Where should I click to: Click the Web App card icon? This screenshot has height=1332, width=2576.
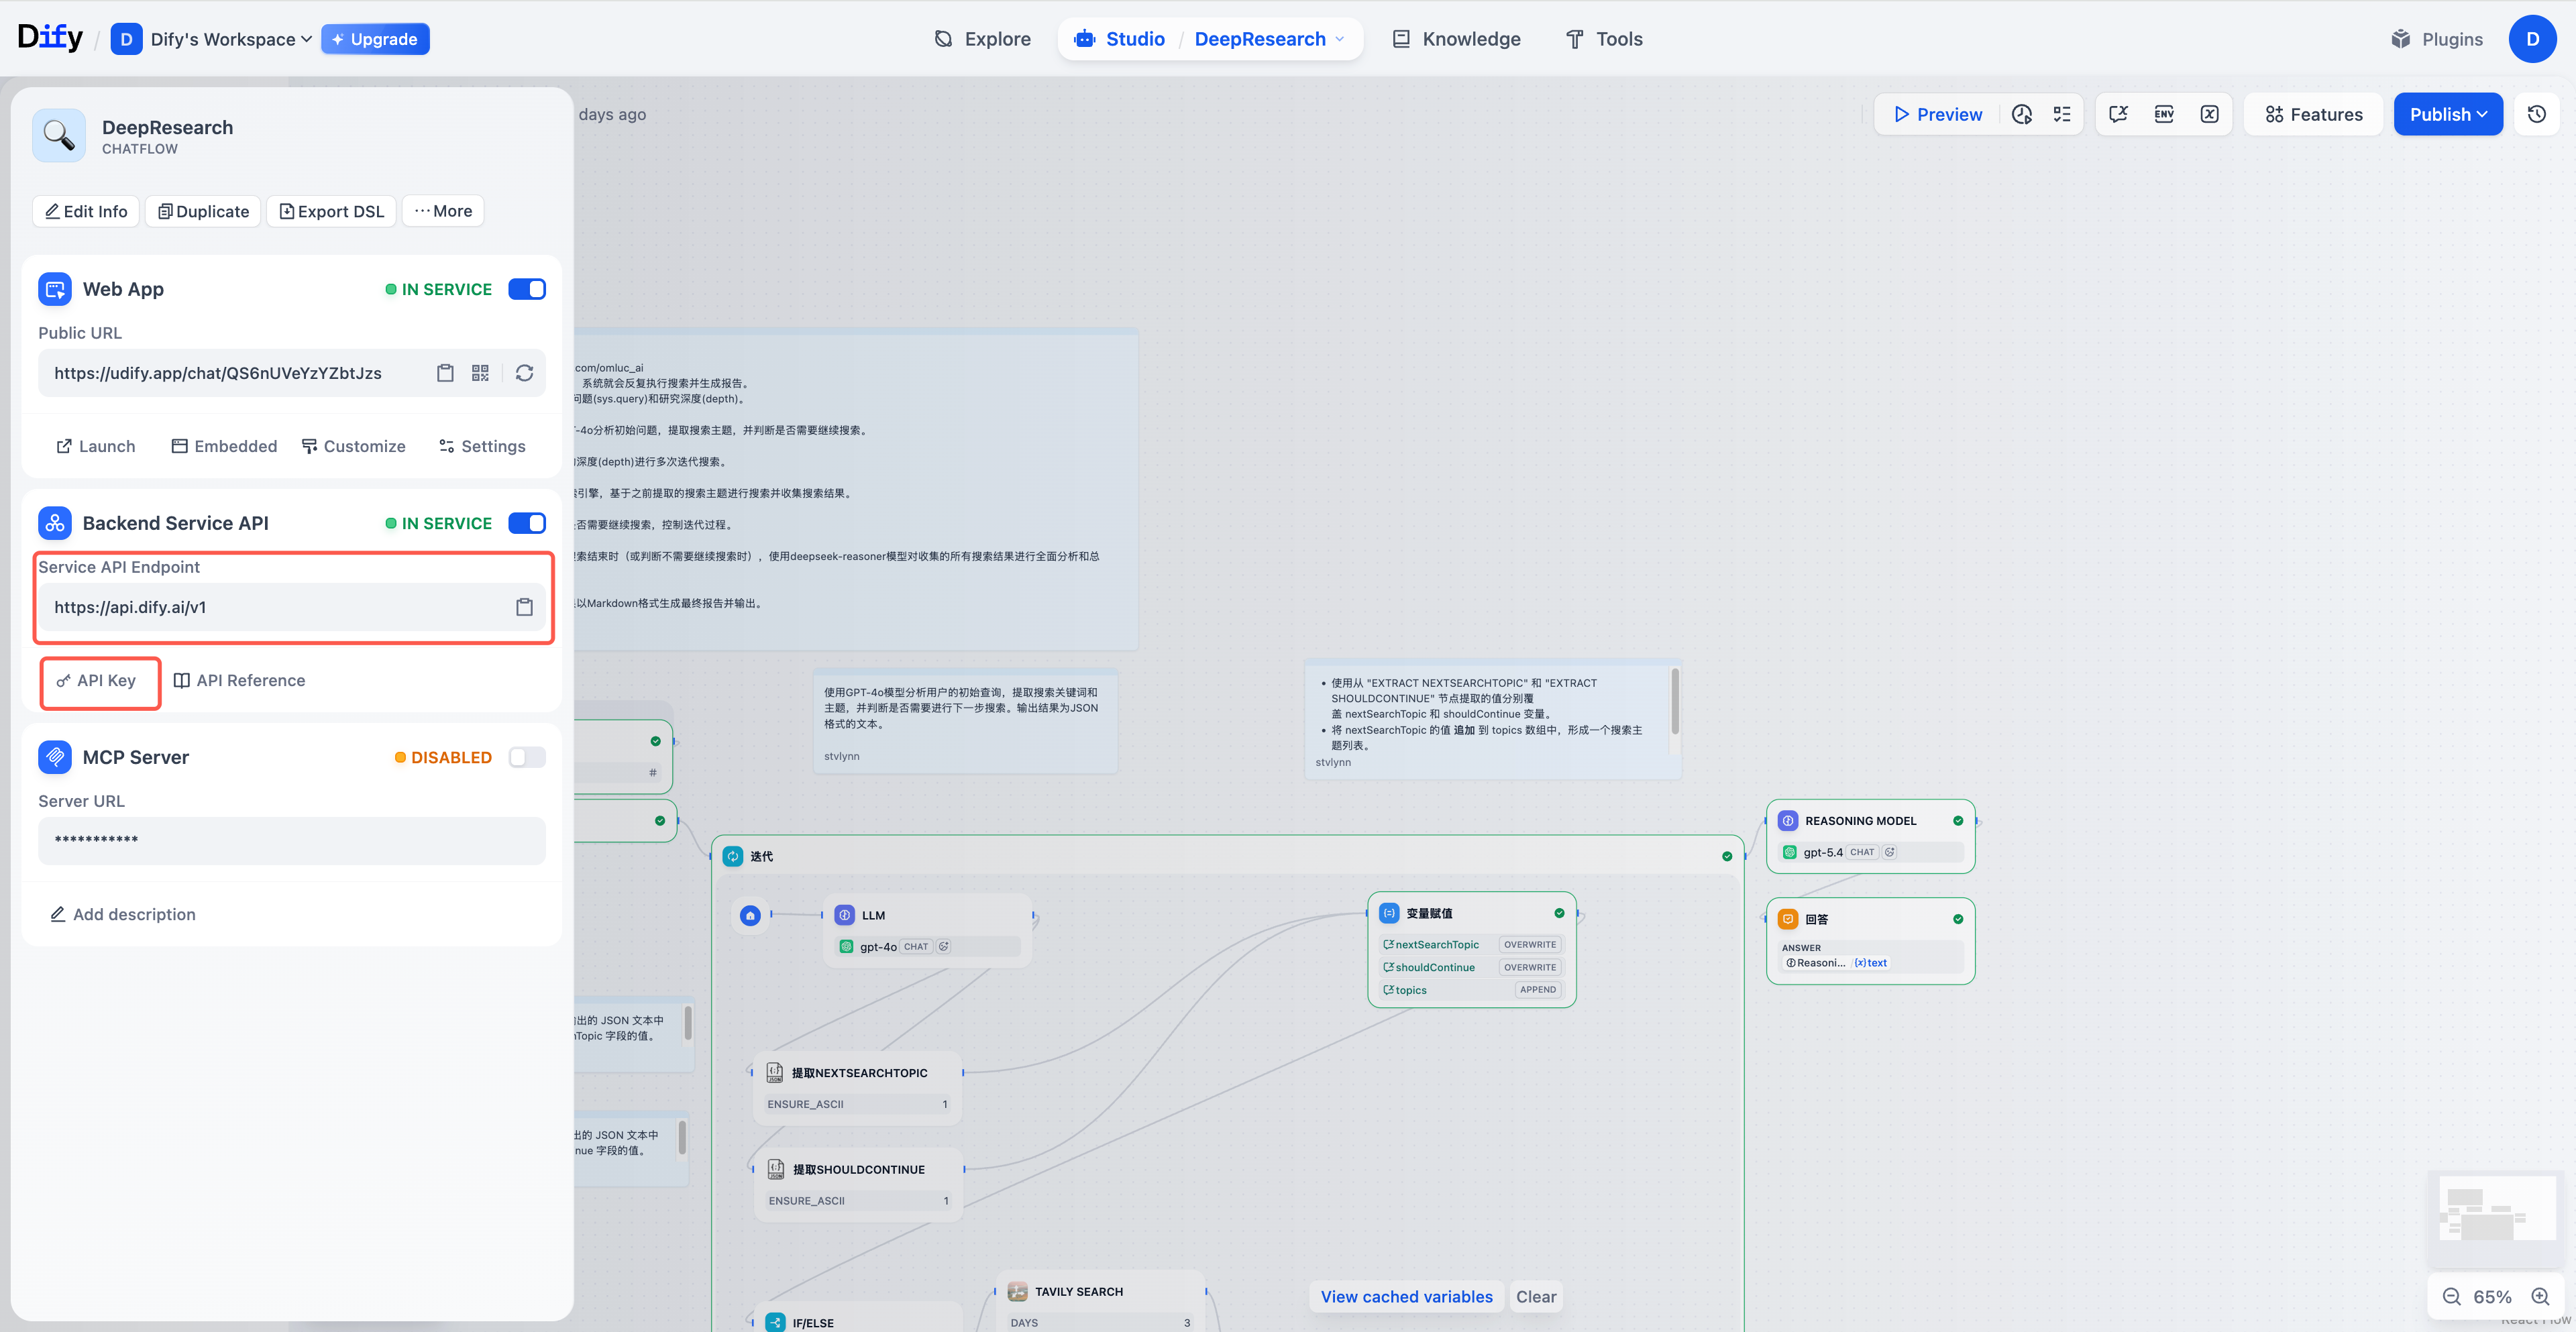(55, 289)
